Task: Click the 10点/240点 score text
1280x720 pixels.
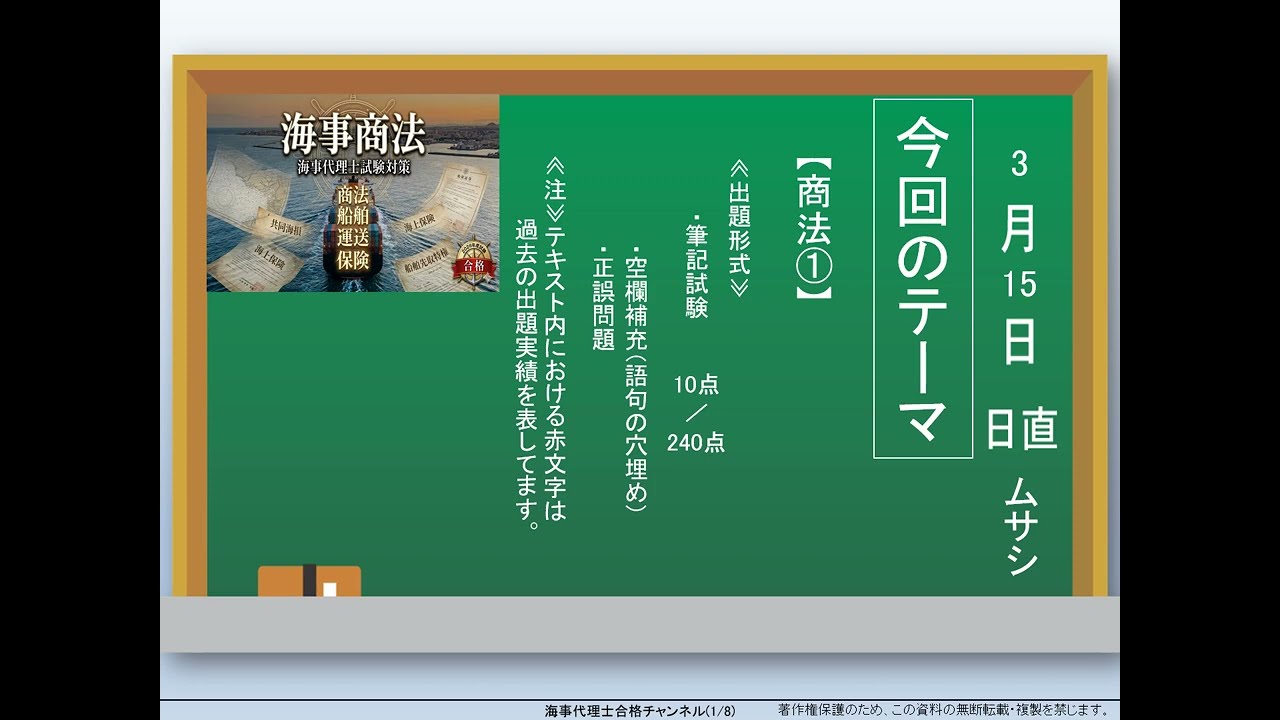Action: point(696,412)
